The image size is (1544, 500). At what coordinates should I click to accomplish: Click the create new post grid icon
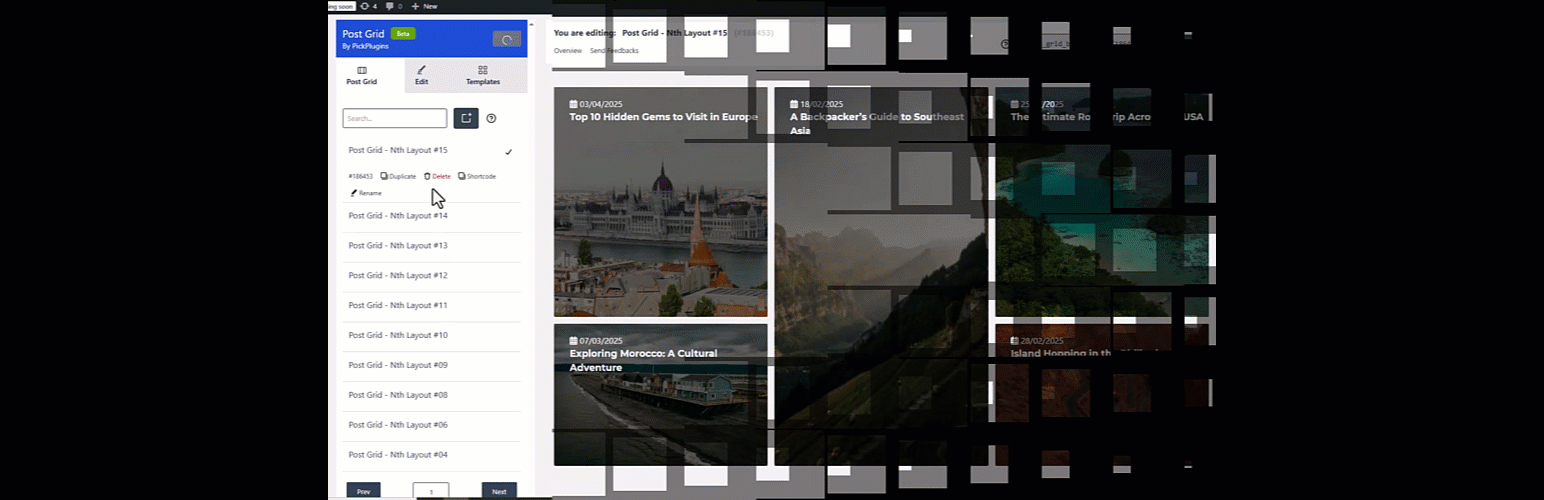pos(465,118)
